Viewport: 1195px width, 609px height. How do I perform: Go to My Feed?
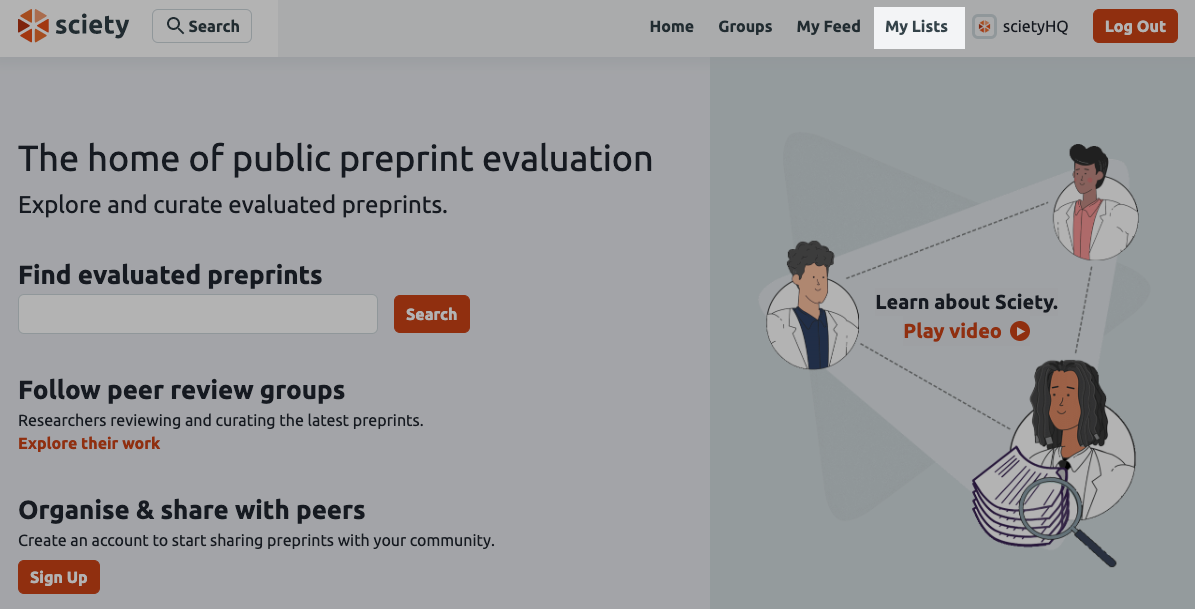tap(828, 27)
